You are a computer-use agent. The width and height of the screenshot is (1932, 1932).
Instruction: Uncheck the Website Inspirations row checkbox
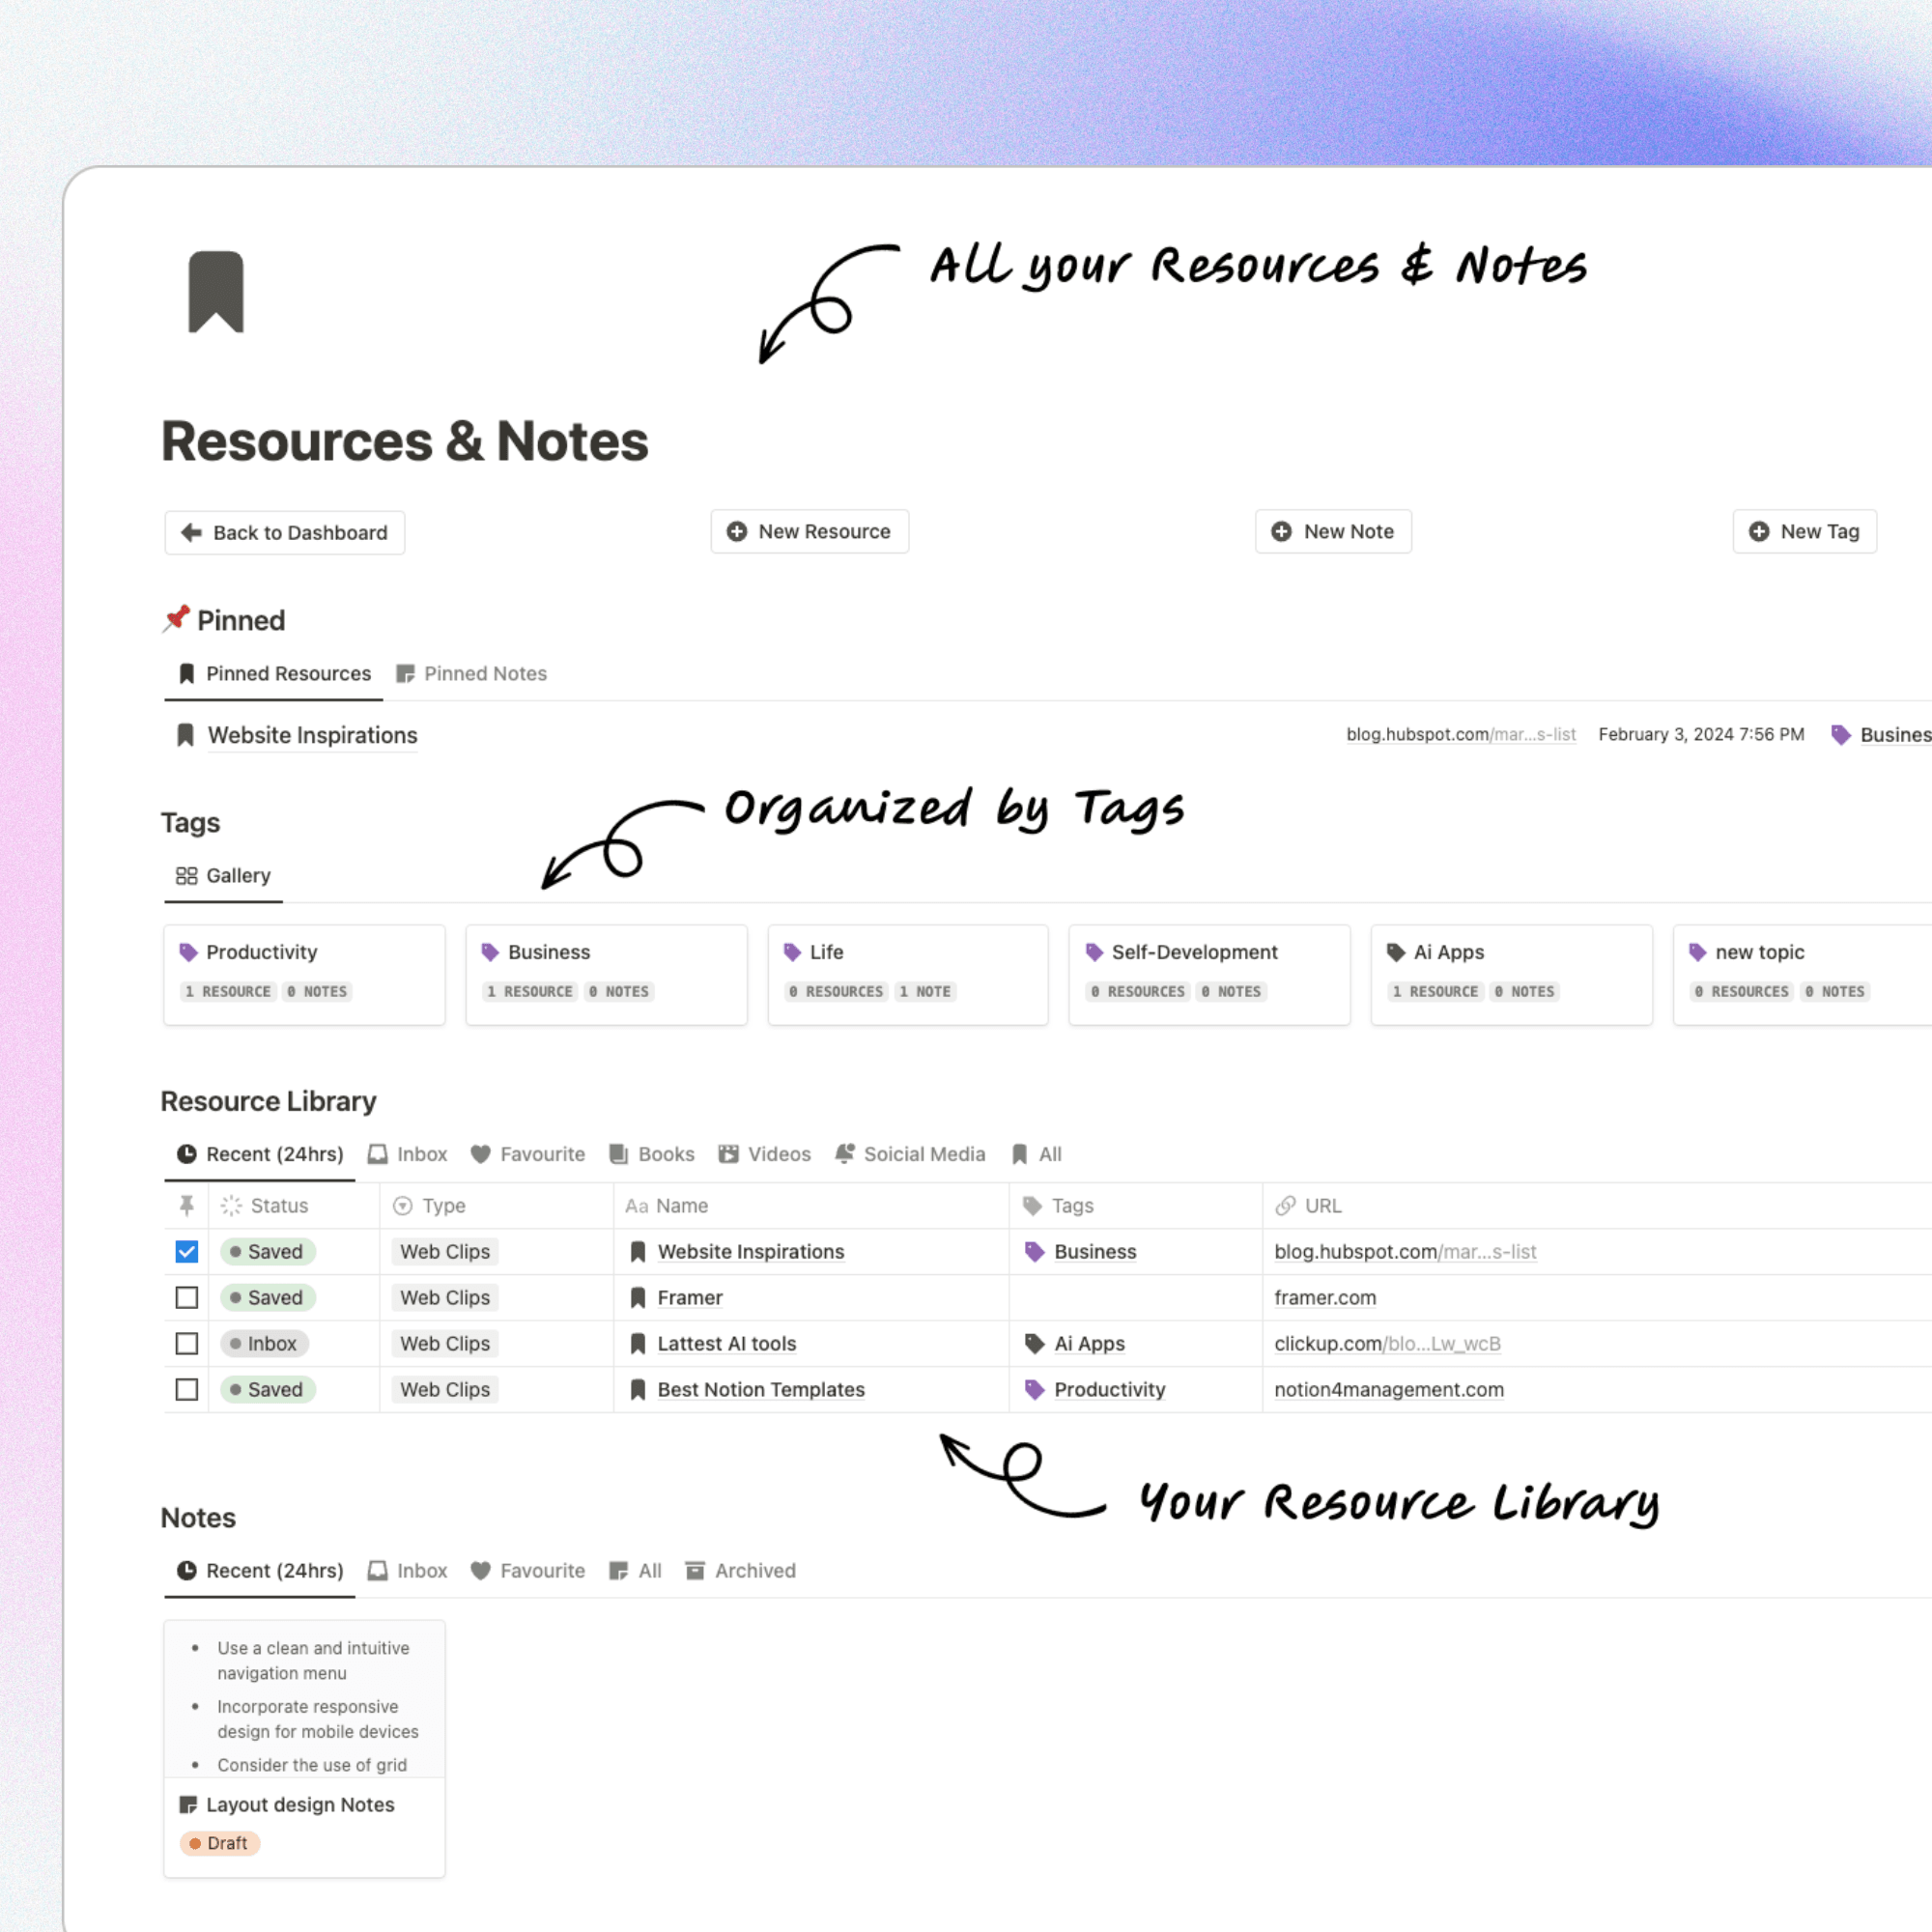click(186, 1251)
